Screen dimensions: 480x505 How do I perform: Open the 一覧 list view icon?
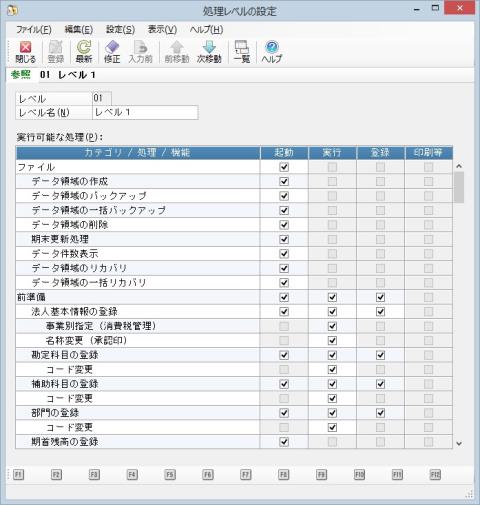coord(242,52)
